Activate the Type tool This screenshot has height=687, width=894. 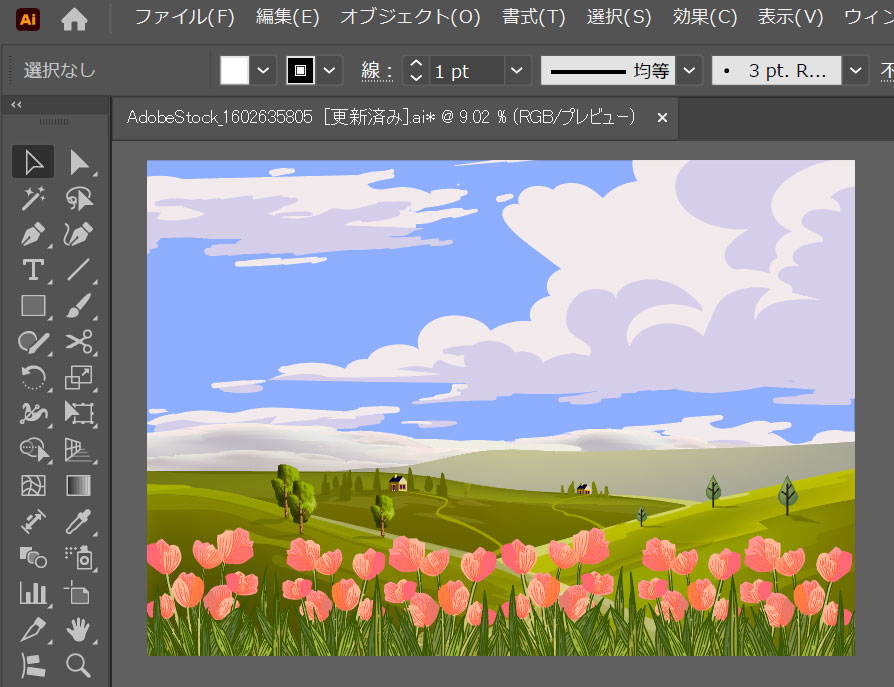(33, 270)
